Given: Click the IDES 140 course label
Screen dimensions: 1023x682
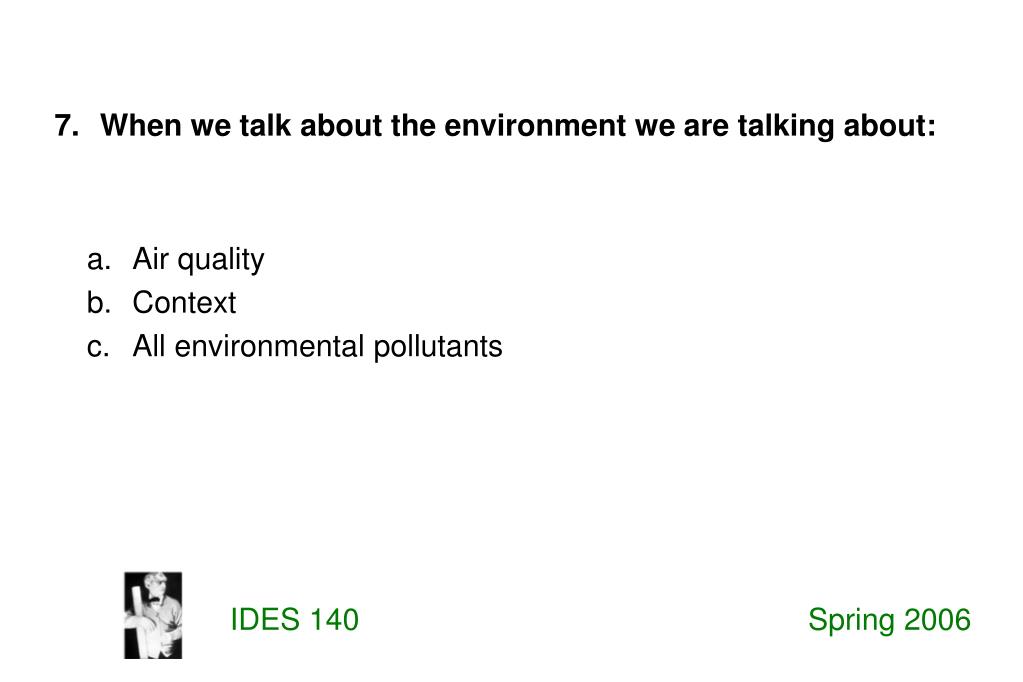Looking at the screenshot, I should pyautogui.click(x=294, y=619).
